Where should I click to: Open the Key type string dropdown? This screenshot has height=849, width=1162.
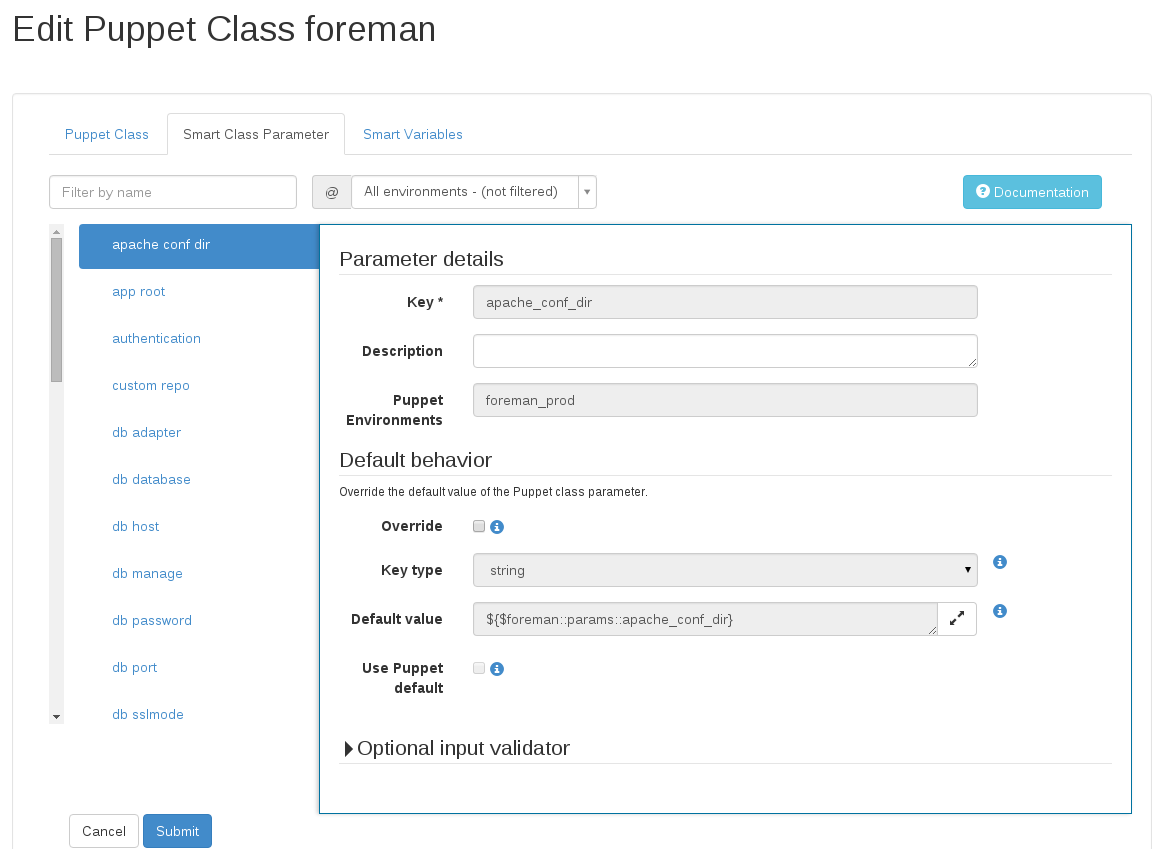tap(725, 570)
